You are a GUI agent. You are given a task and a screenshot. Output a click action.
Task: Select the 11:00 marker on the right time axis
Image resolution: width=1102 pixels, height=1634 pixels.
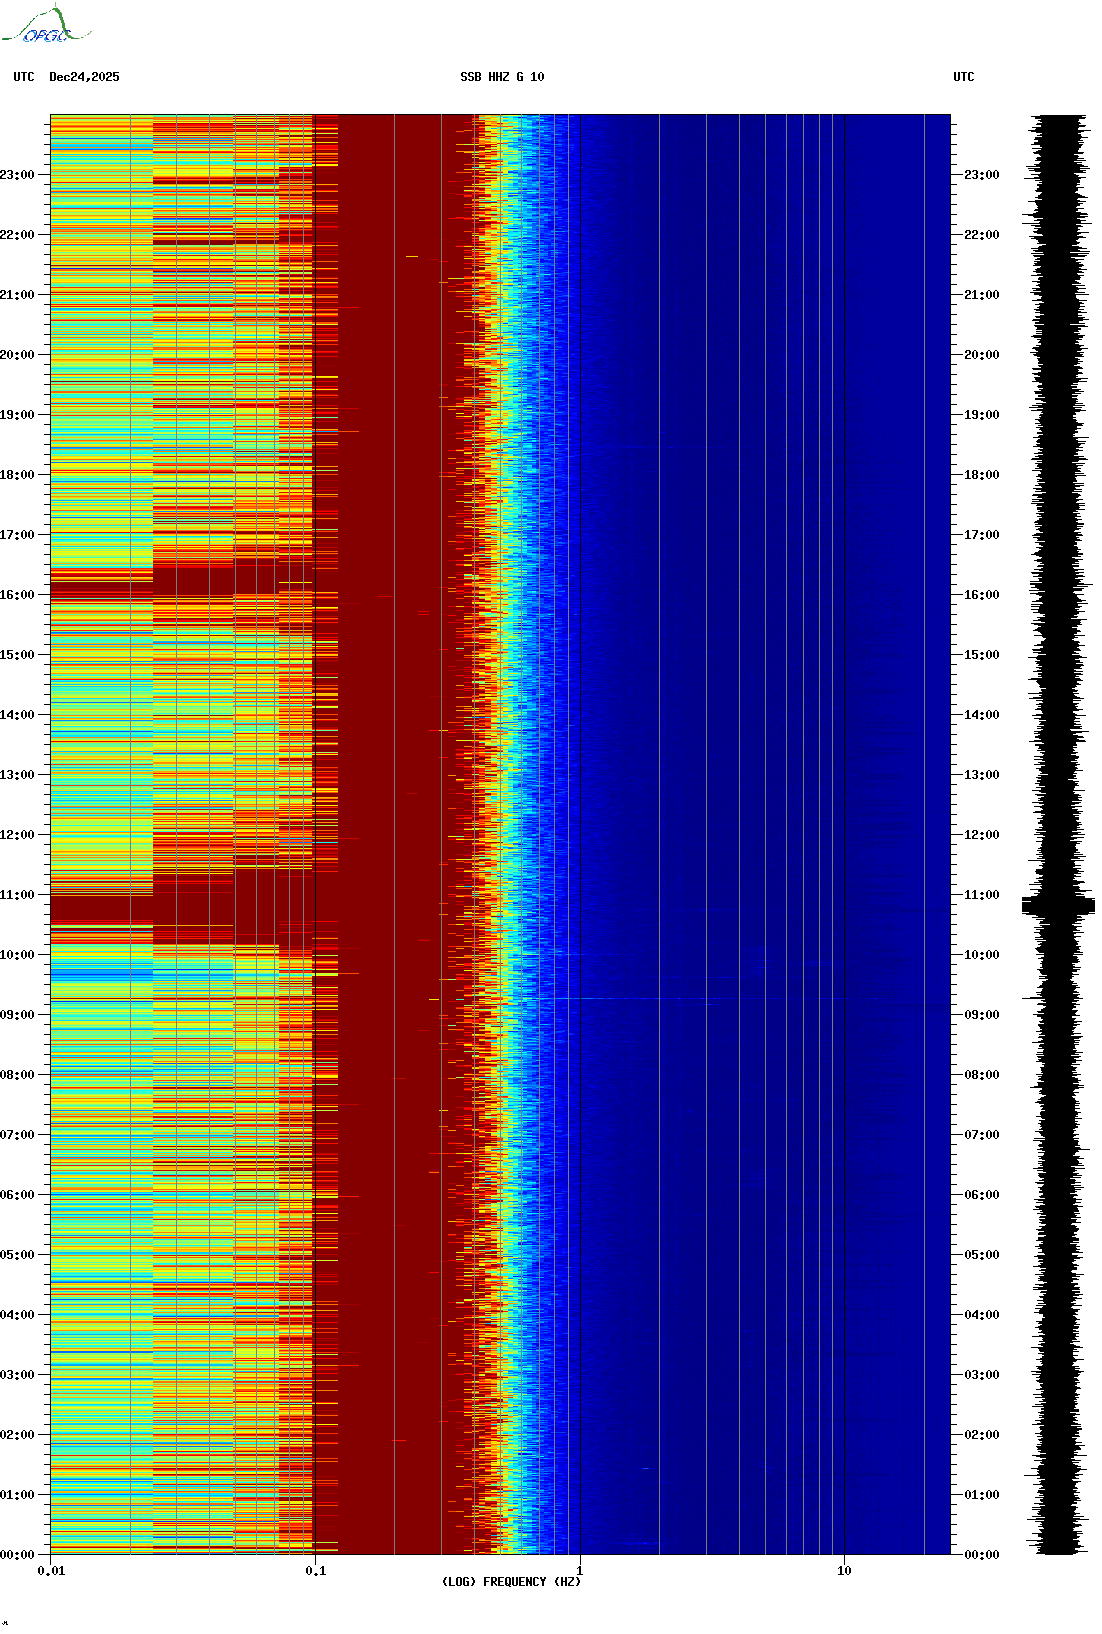(981, 895)
